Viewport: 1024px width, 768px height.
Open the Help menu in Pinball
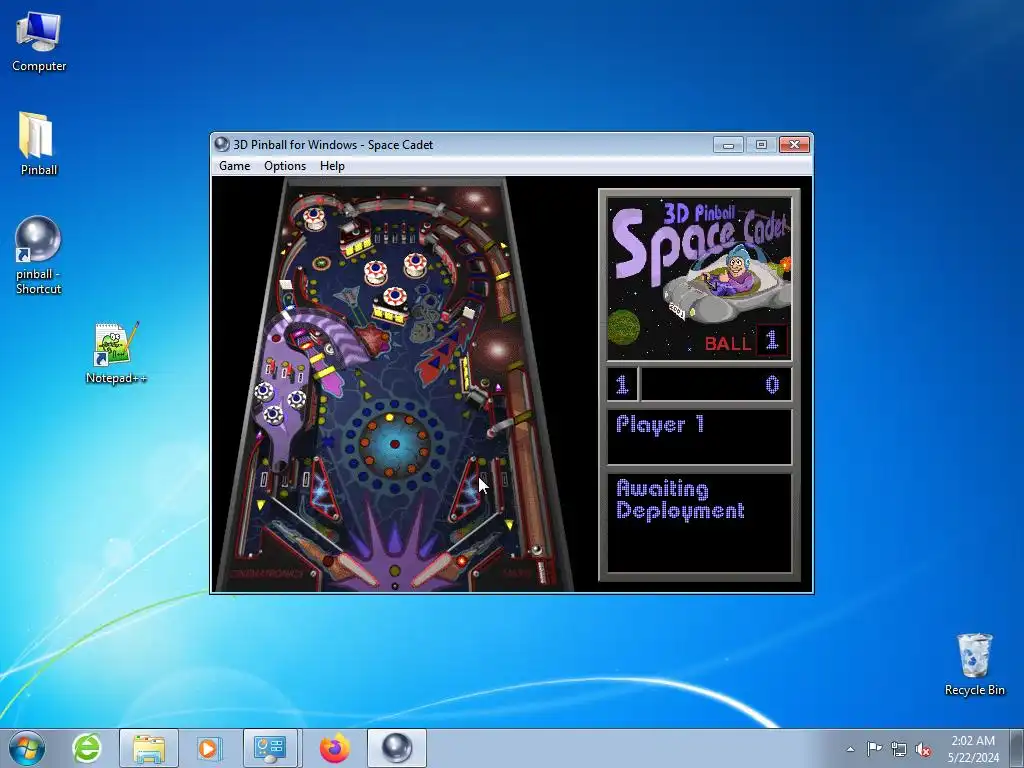(x=332, y=166)
